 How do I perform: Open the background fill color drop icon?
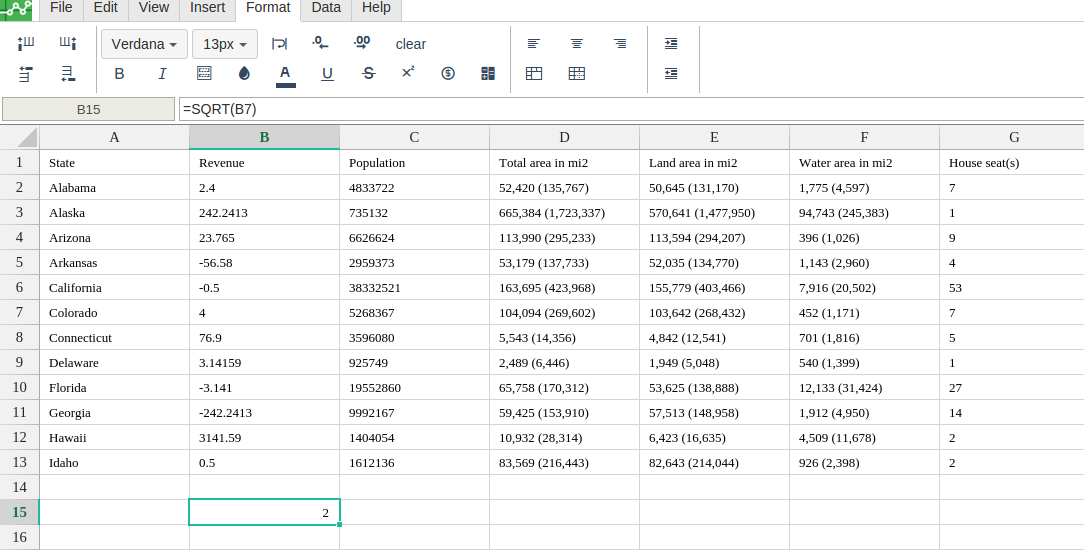(244, 73)
